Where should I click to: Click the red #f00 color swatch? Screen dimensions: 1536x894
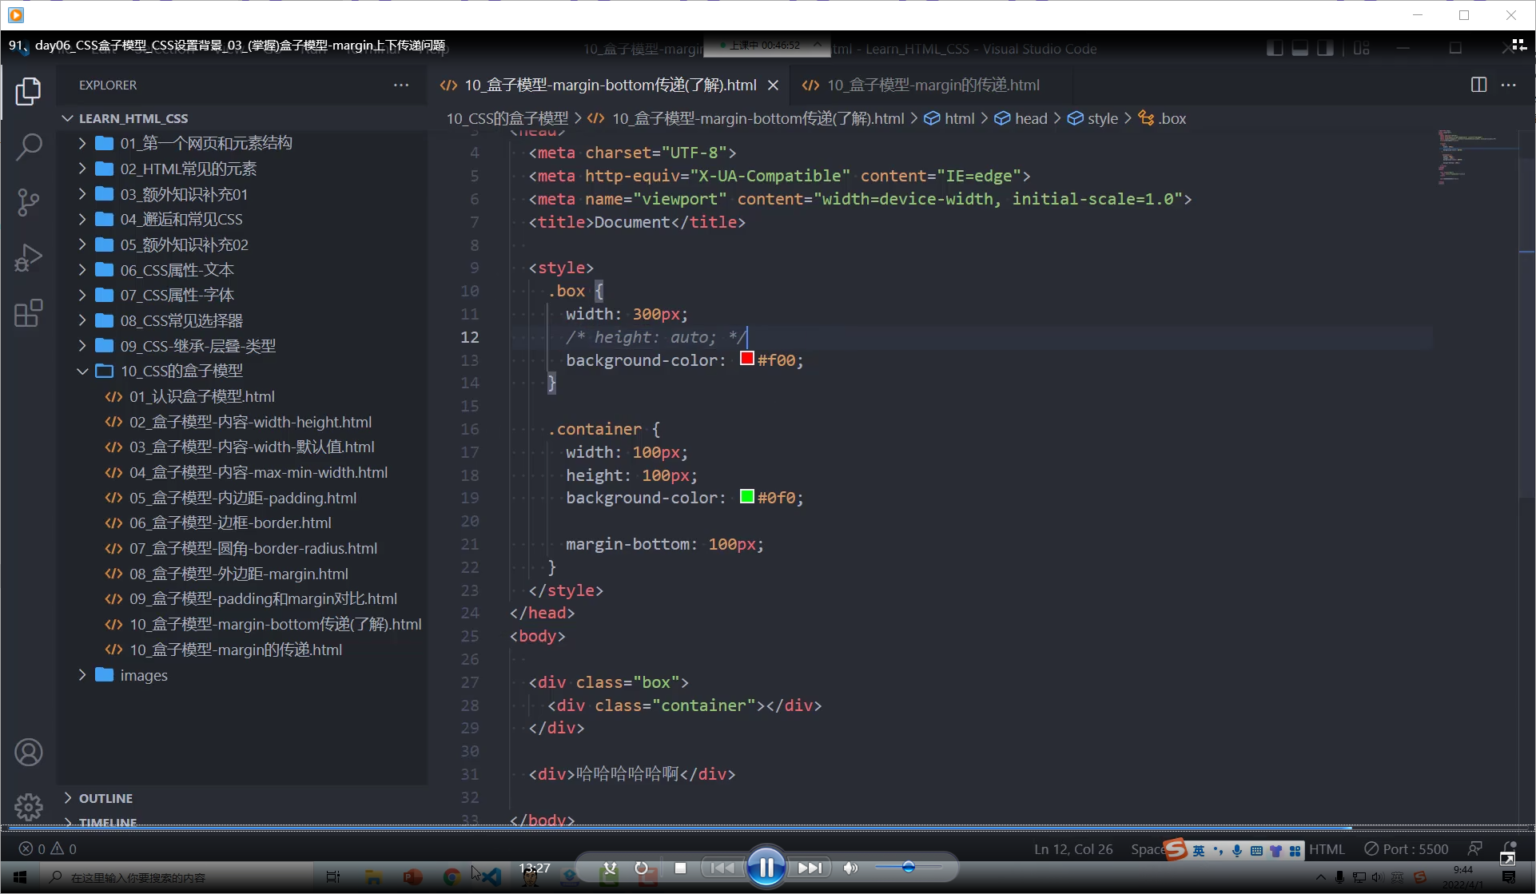pos(747,358)
